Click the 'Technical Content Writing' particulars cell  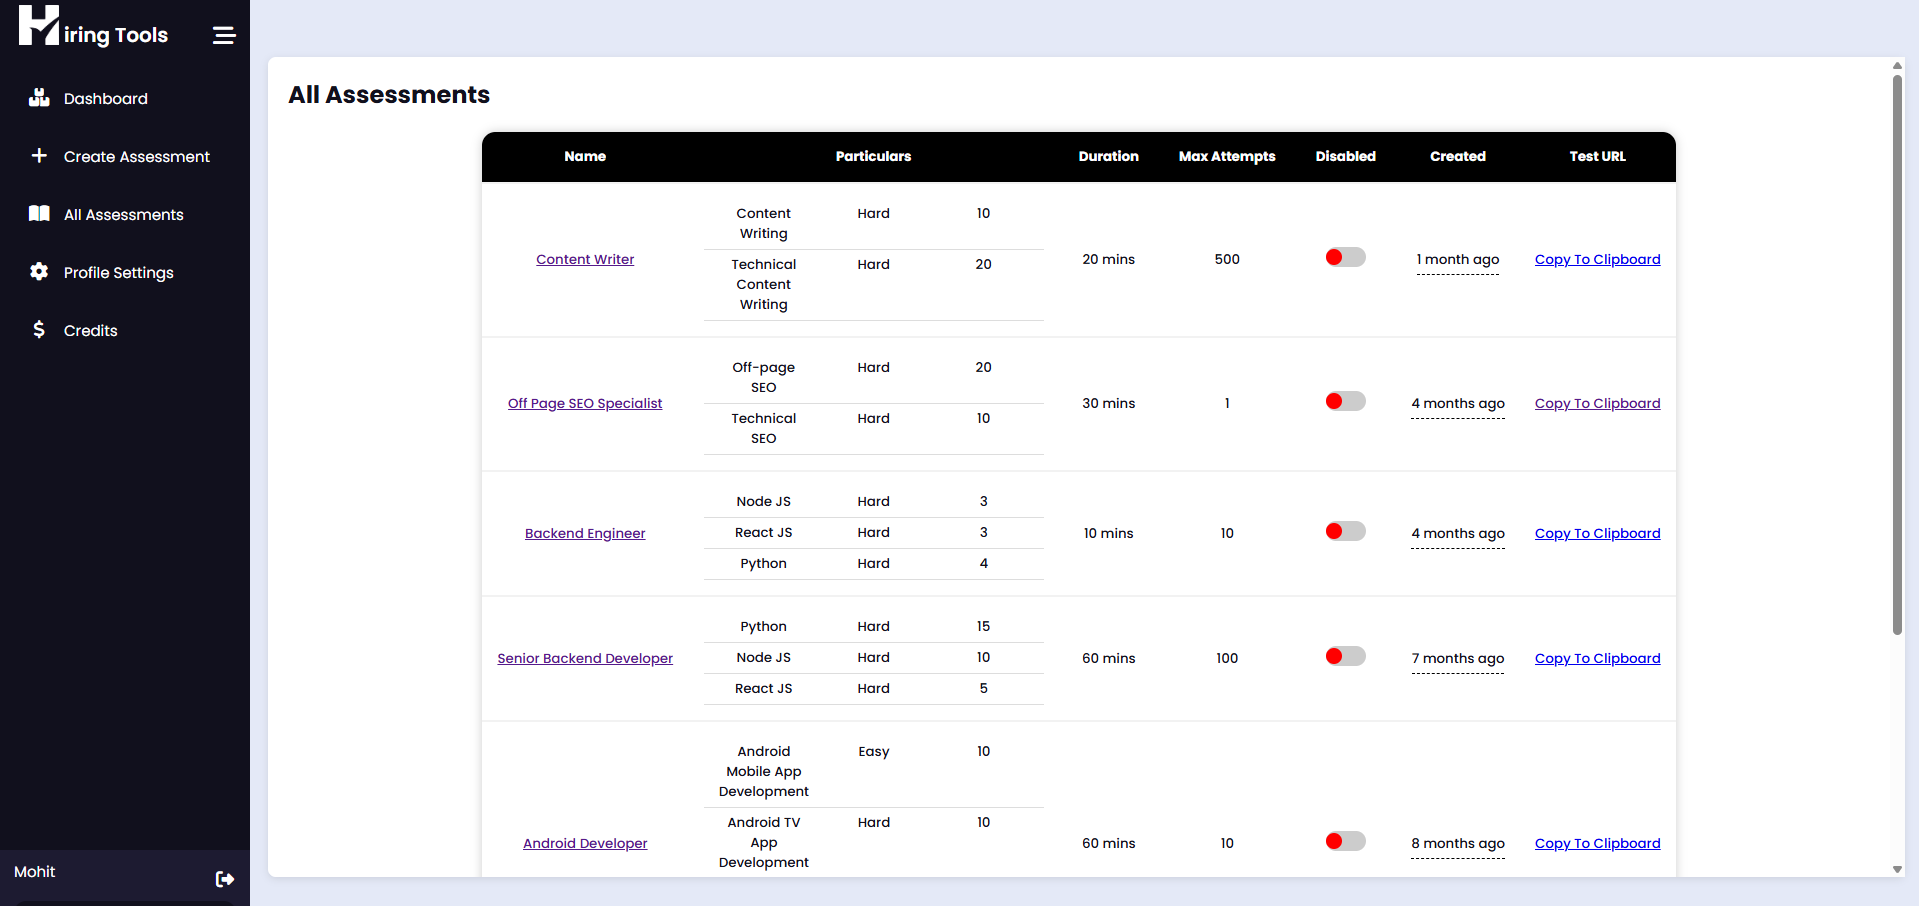[x=764, y=284]
